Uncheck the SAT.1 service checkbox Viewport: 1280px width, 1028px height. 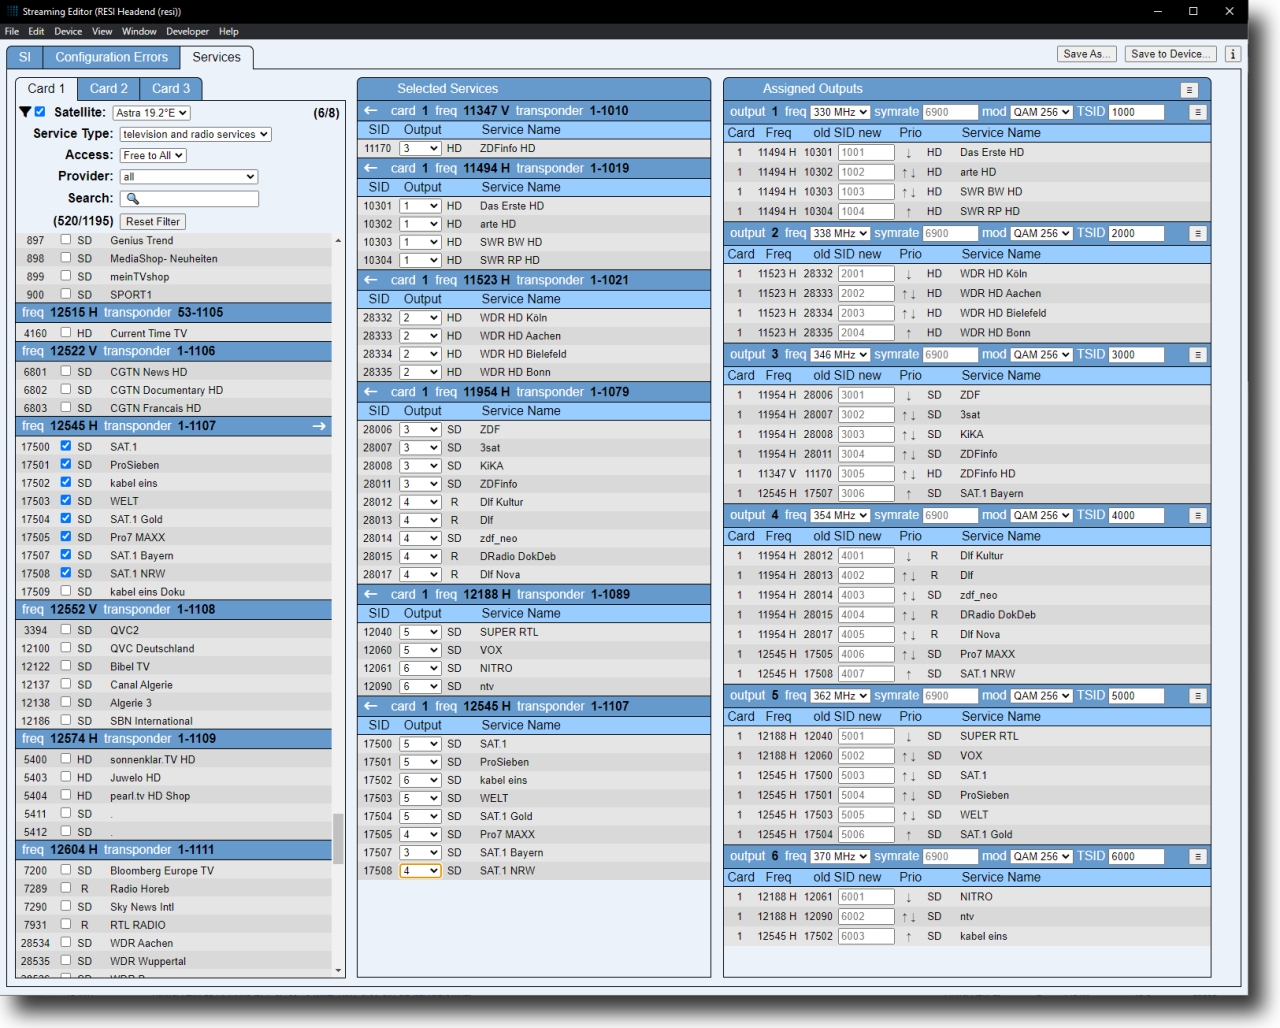[66, 446]
